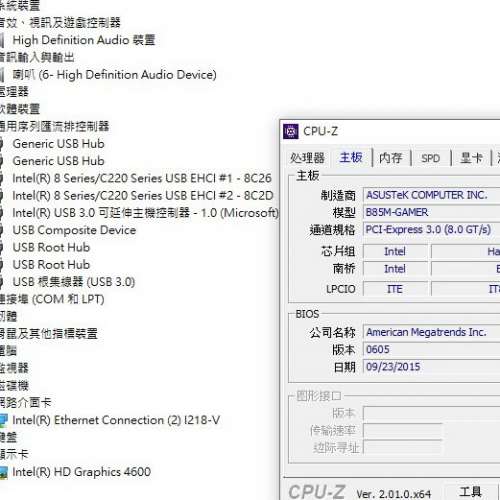The image size is (500, 500).
Task: Switch to the 显卡 tab in CPU-Z
Action: tap(471, 158)
